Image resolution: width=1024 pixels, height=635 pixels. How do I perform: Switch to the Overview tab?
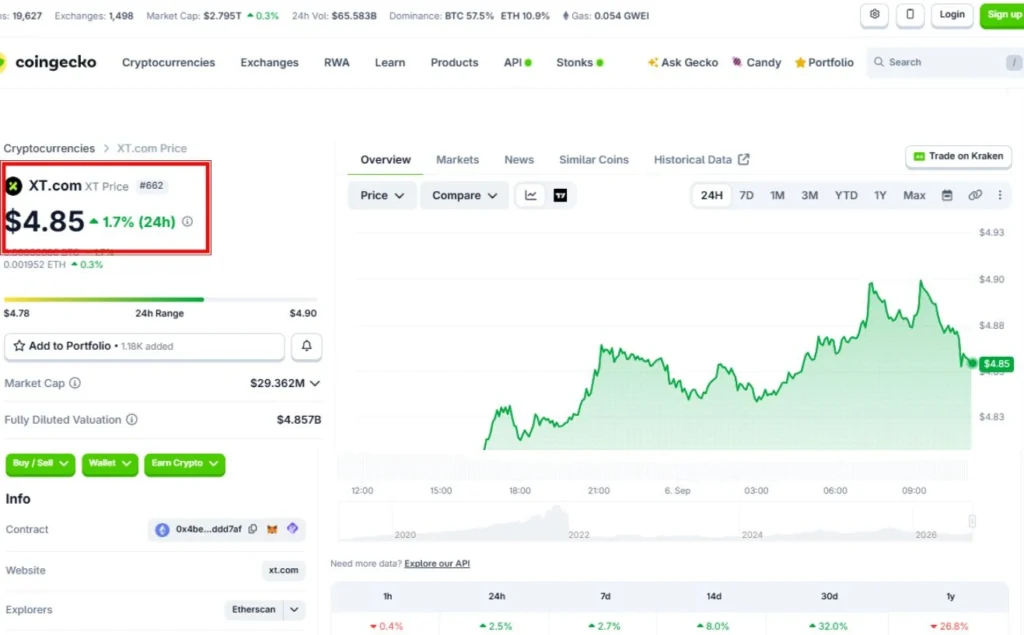pos(385,159)
